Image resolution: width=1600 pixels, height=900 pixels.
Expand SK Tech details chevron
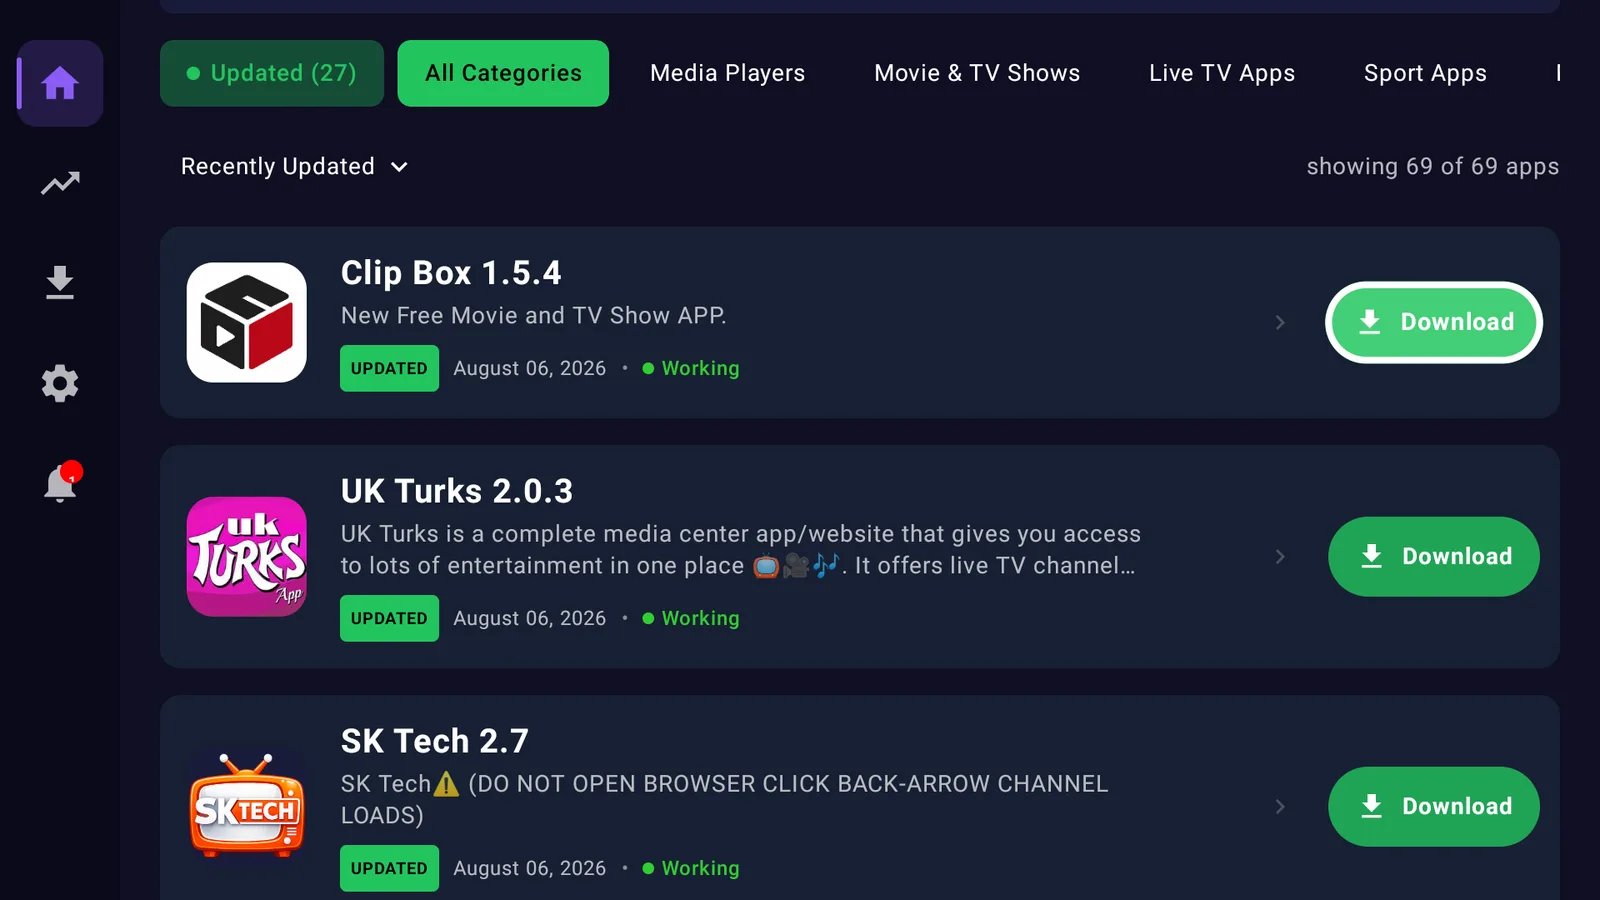1280,806
